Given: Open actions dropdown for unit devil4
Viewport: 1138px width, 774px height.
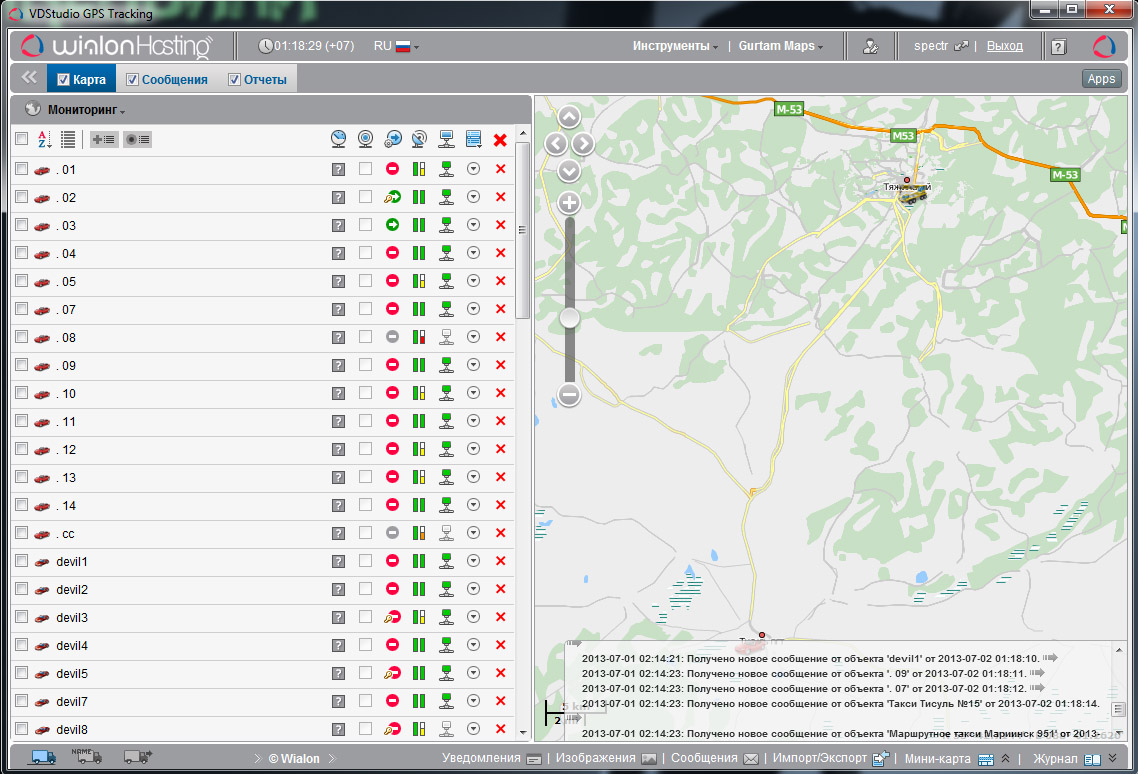Looking at the screenshot, I should [473, 645].
